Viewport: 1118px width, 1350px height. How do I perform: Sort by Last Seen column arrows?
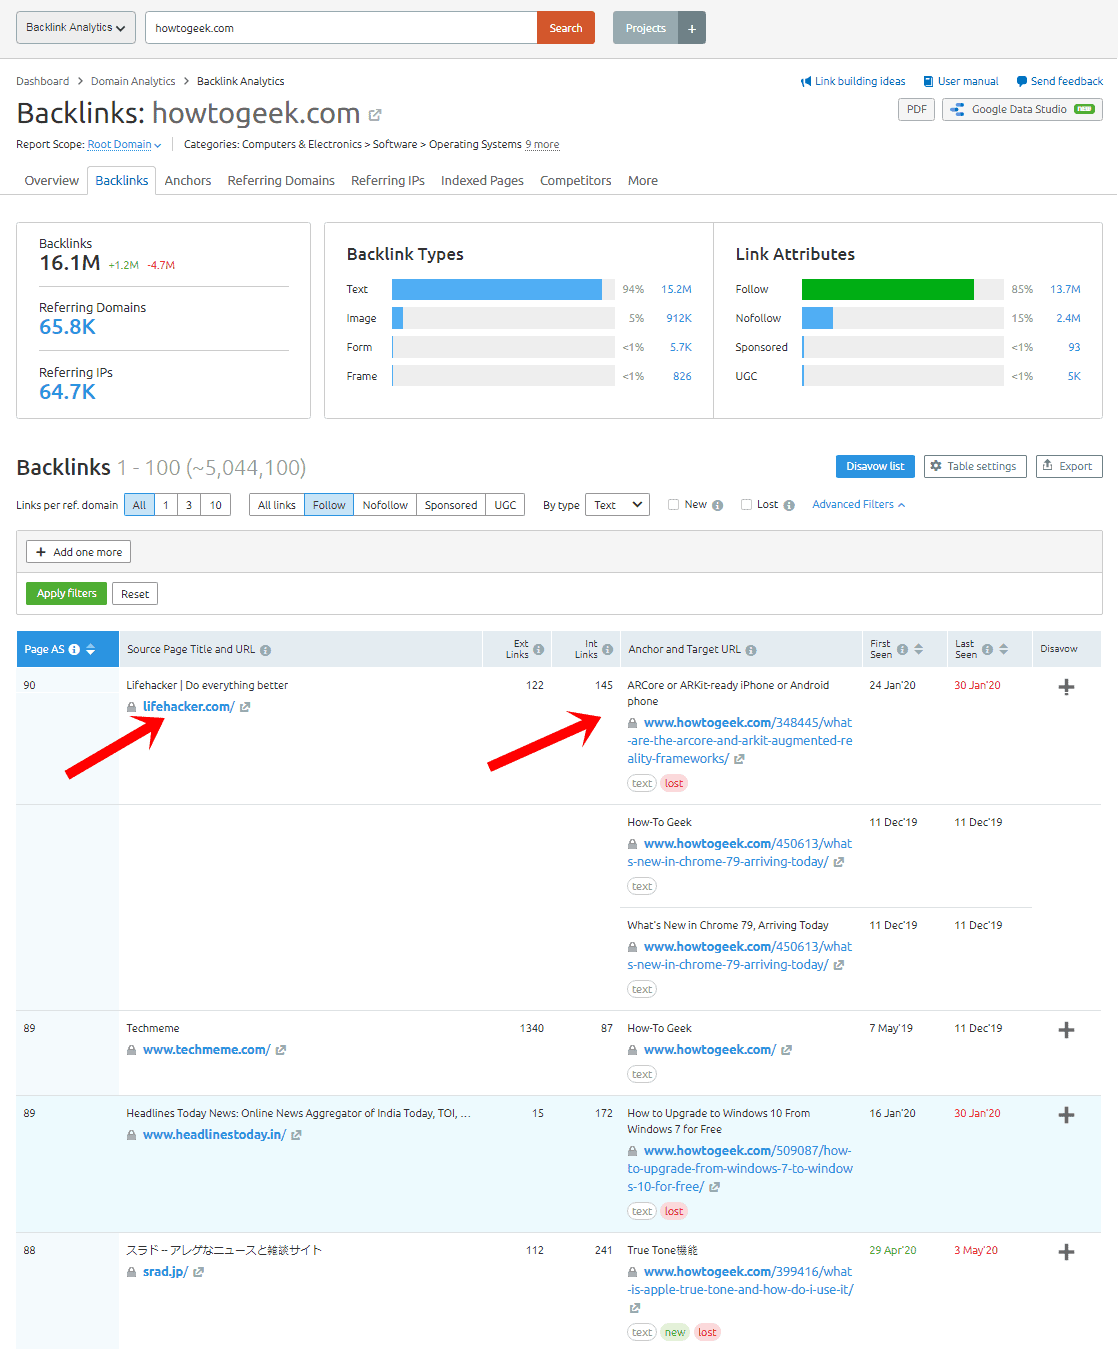coord(1003,650)
